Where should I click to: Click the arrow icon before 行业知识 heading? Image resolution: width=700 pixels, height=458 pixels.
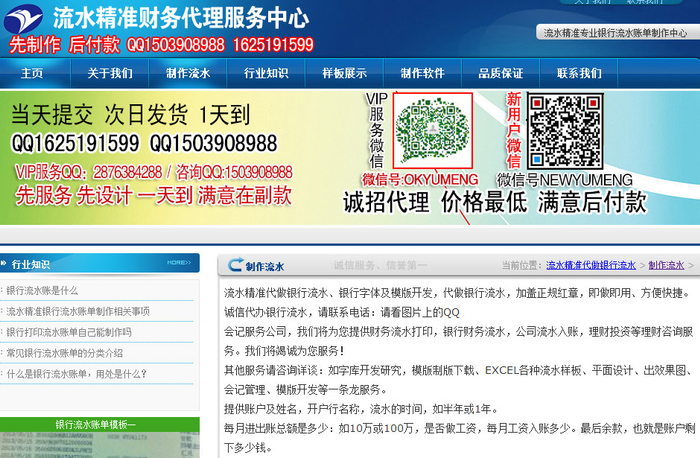(x=4, y=263)
